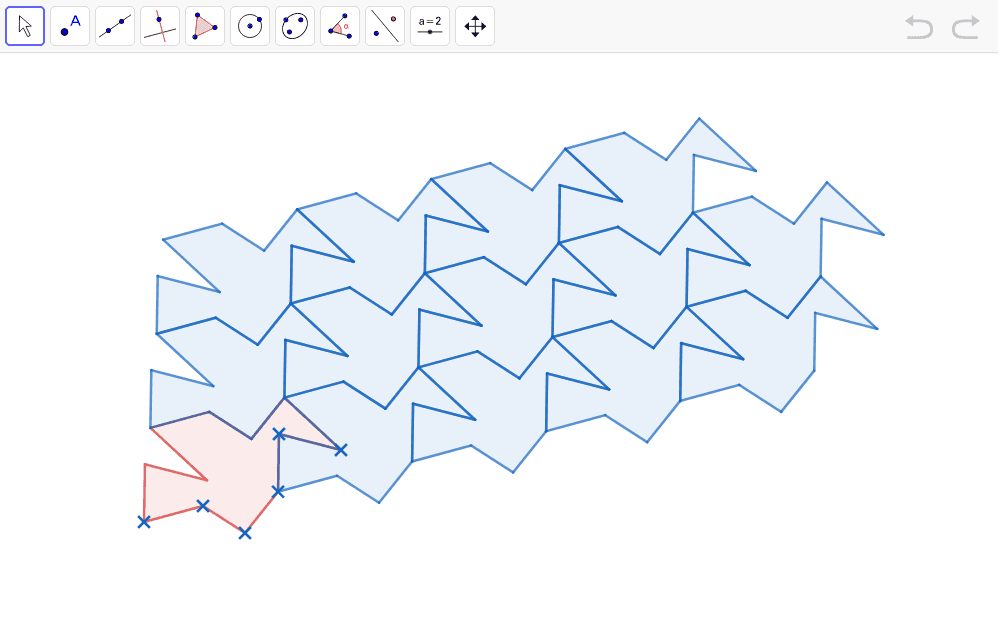The image size is (1000, 630).
Task: Click the Redo arrow
Action: (965, 28)
